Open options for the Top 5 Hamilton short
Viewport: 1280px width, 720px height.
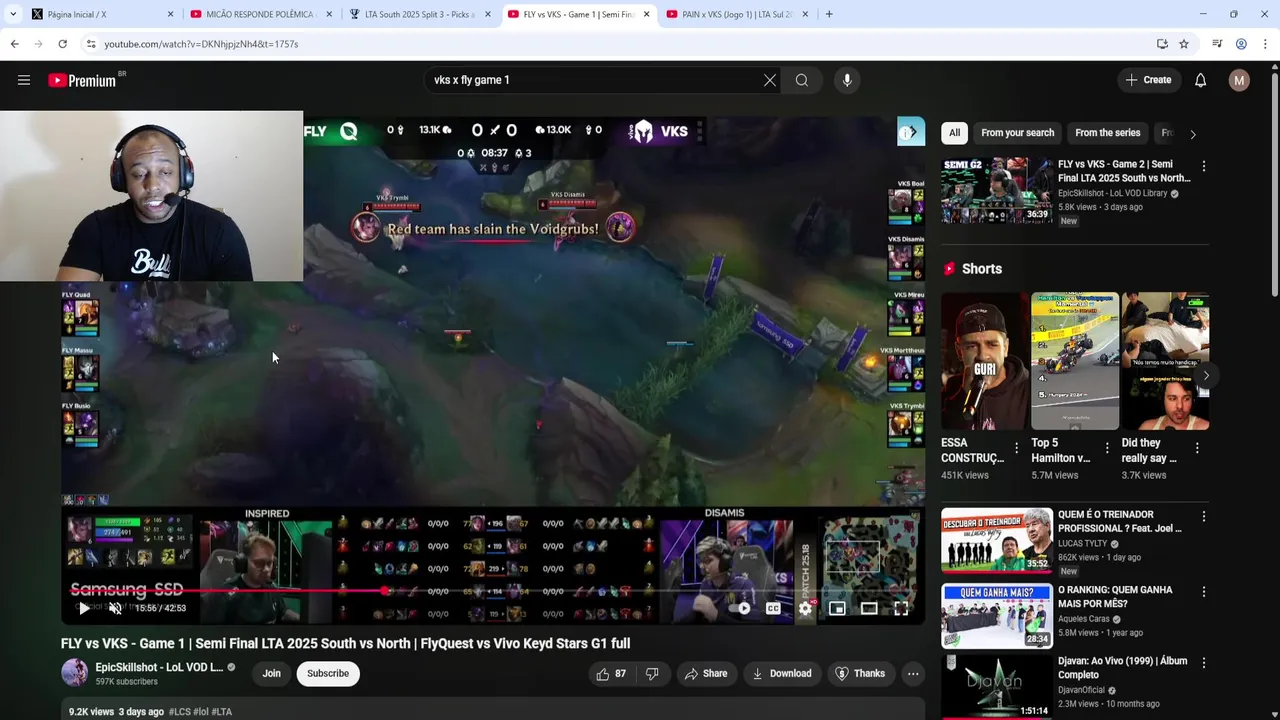click(x=1106, y=448)
